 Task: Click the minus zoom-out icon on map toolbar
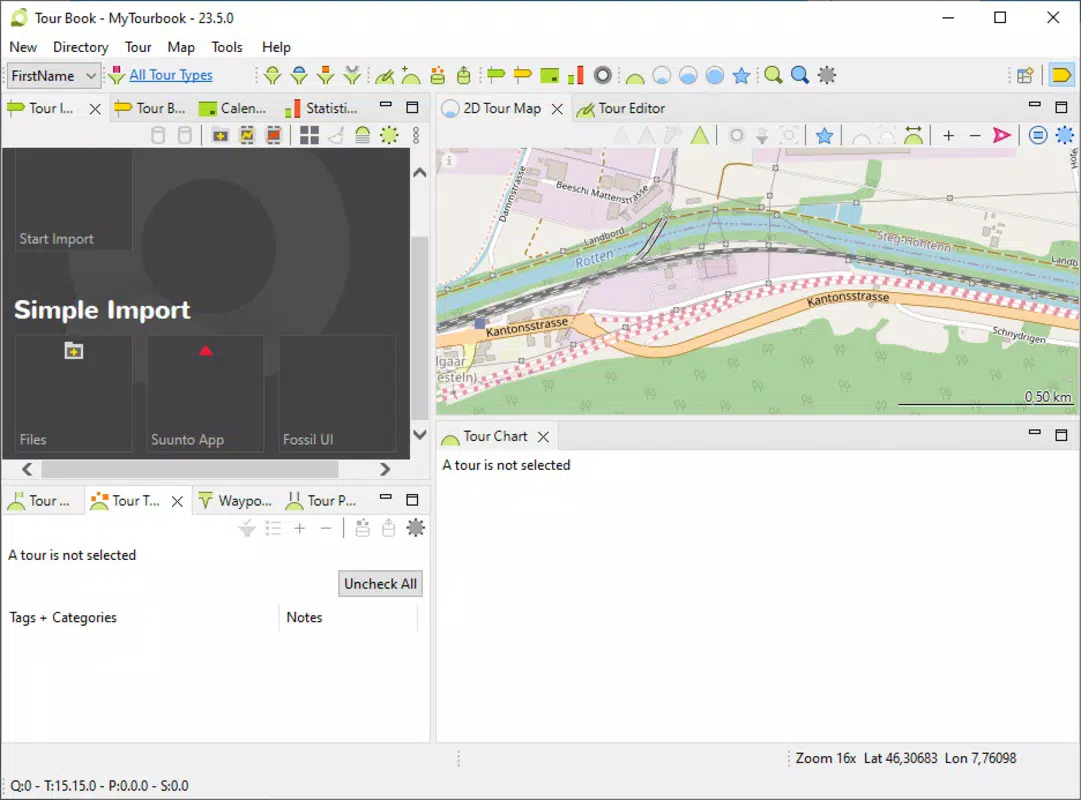975,136
